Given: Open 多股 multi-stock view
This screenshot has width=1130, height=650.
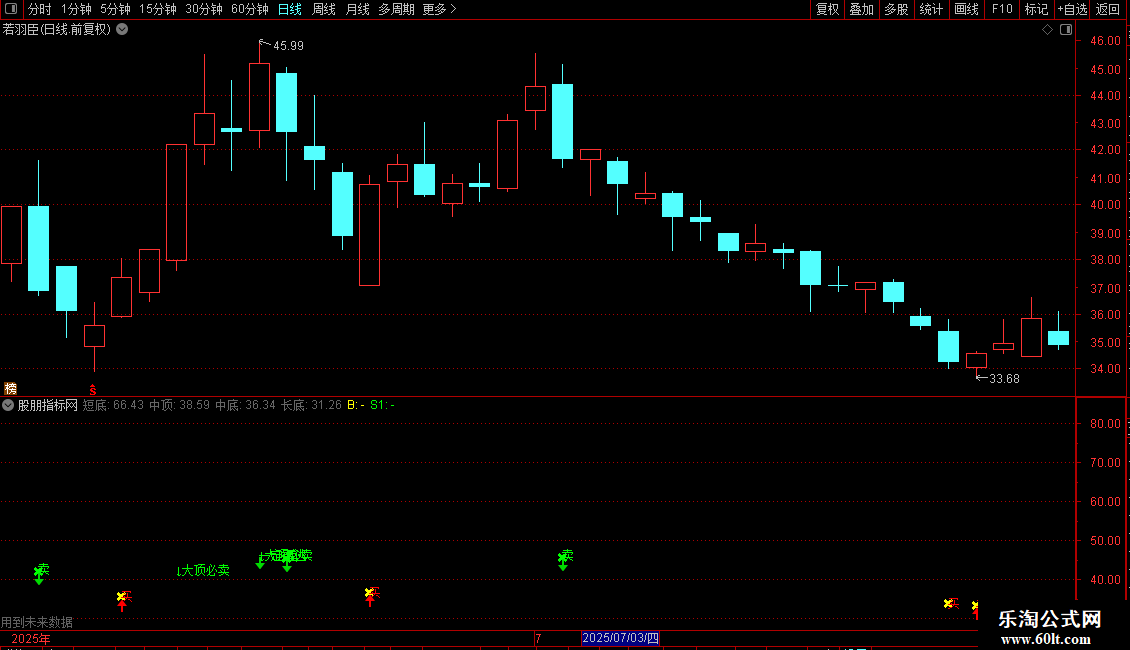Looking at the screenshot, I should point(897,9).
